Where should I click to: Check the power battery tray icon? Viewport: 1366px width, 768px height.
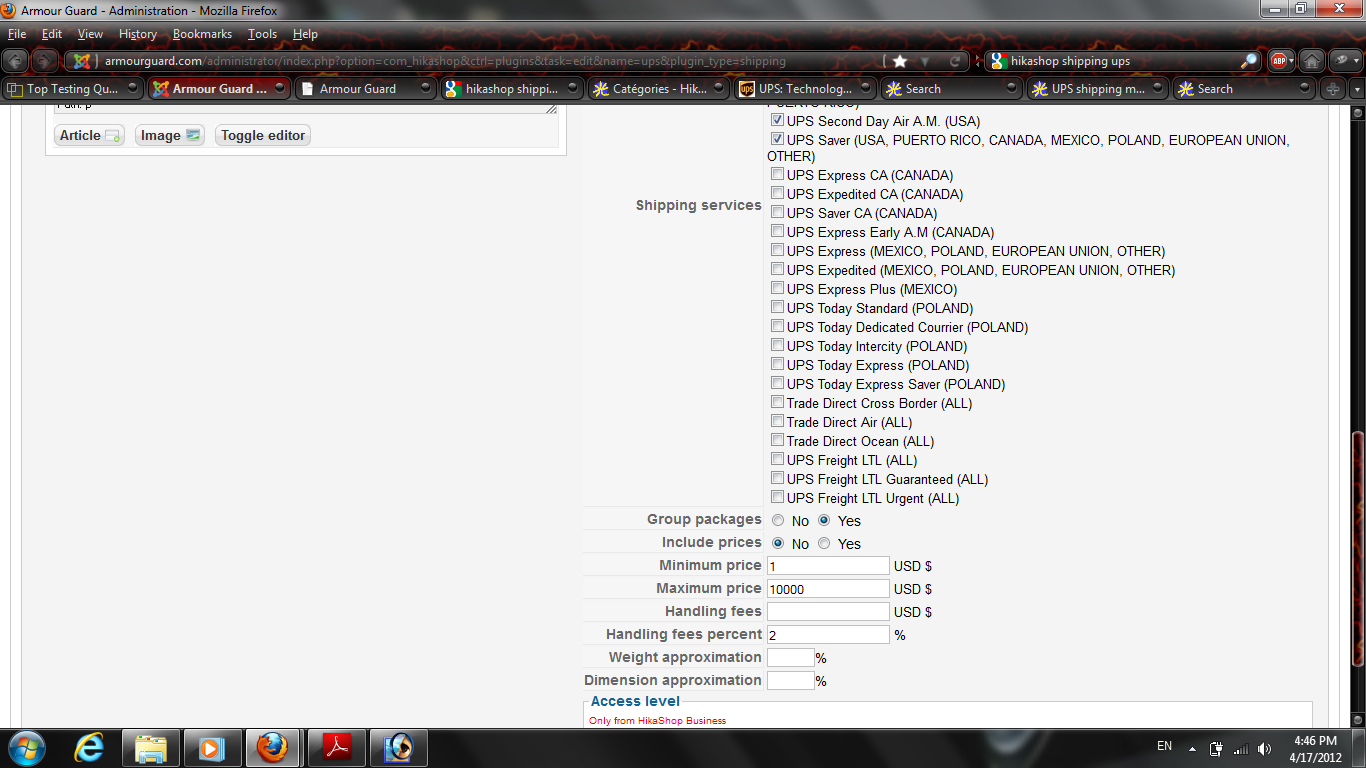[x=1217, y=748]
